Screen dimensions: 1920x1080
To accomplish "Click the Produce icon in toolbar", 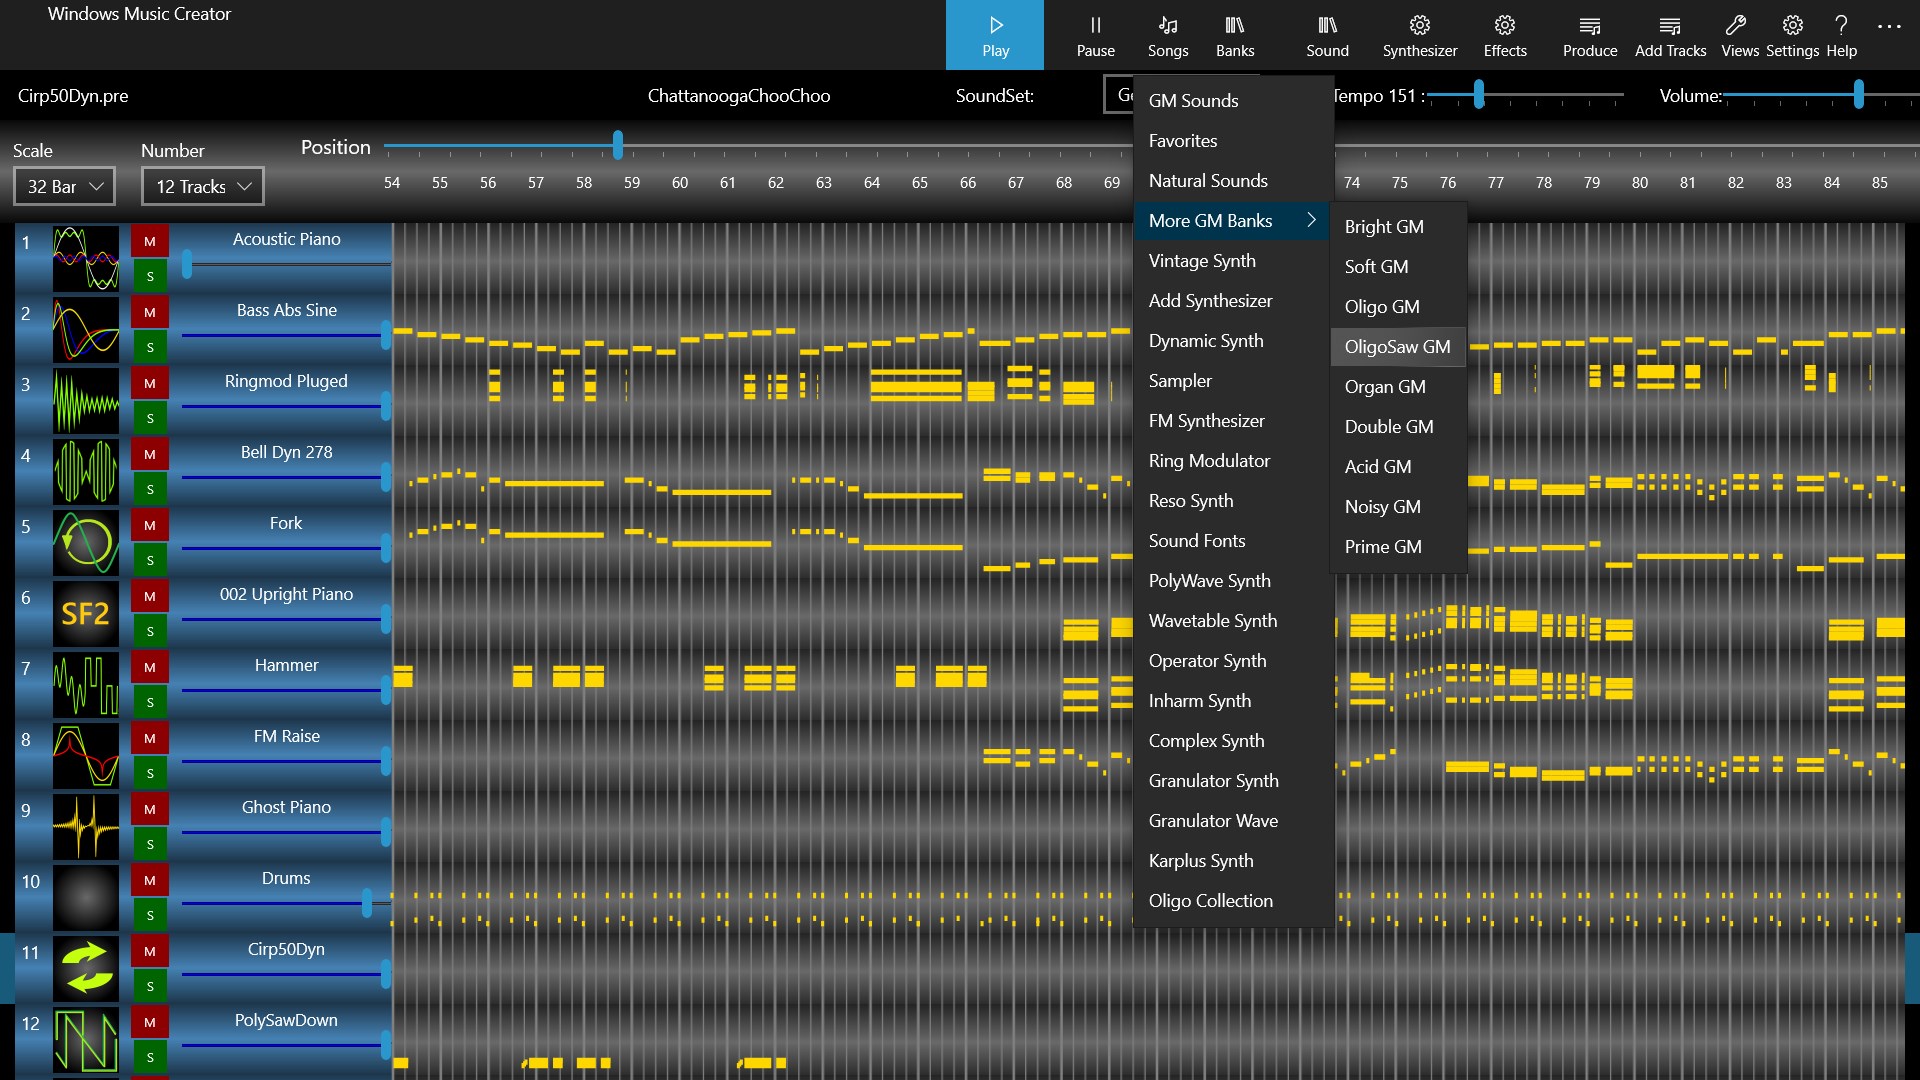I will point(1589,26).
